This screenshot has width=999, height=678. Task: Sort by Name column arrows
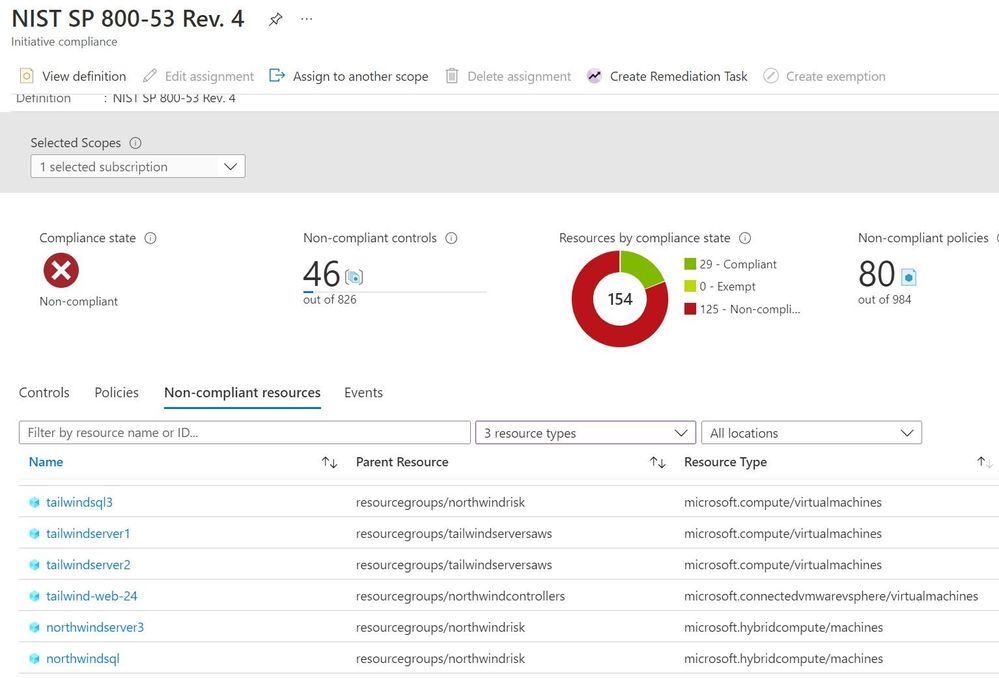pos(329,462)
